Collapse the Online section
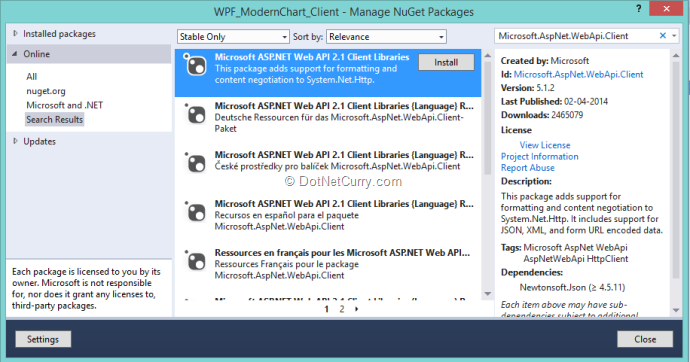This screenshot has width=690, height=362. (15, 54)
